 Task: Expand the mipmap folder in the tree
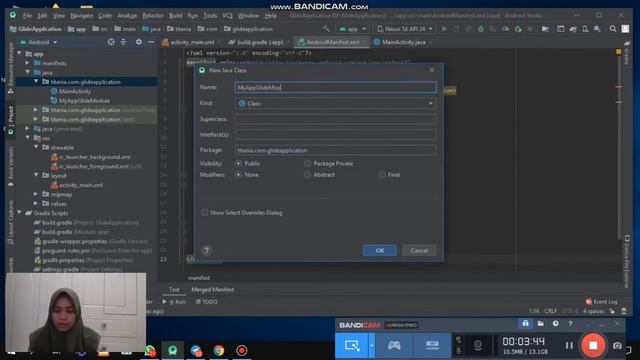[x=36, y=194]
